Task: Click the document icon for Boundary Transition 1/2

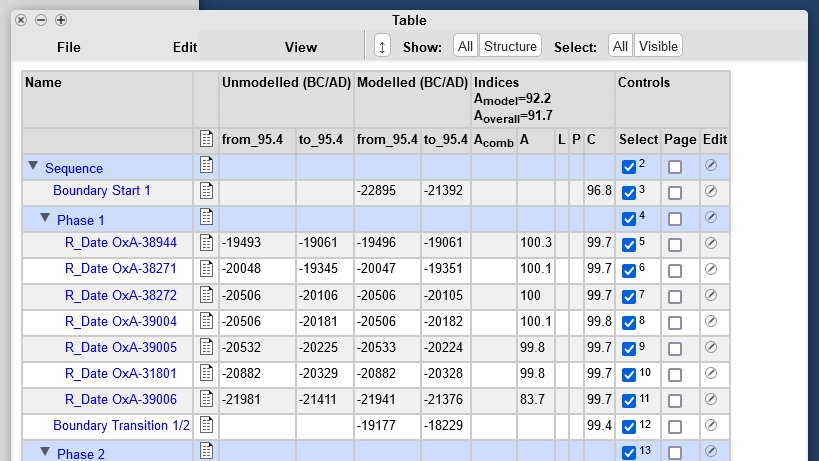Action: pos(206,425)
